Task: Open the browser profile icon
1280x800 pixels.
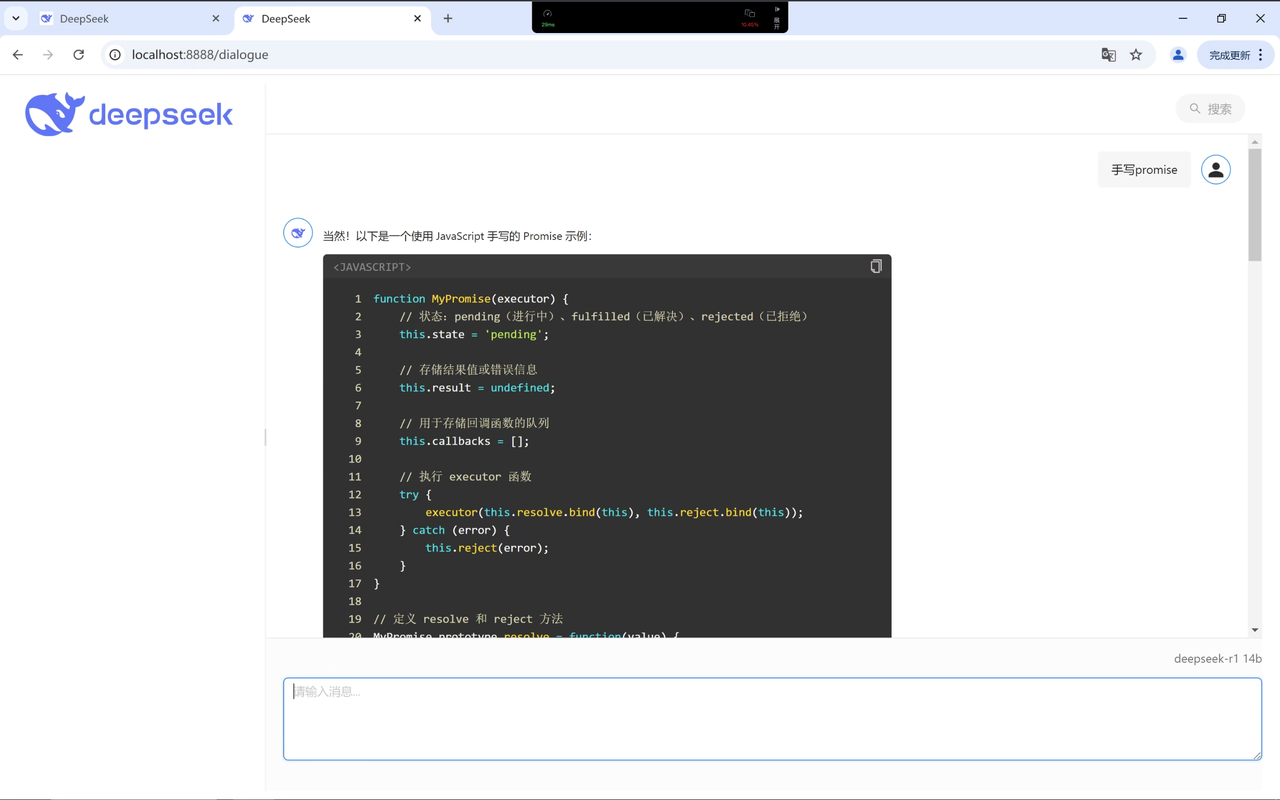Action: (1178, 55)
